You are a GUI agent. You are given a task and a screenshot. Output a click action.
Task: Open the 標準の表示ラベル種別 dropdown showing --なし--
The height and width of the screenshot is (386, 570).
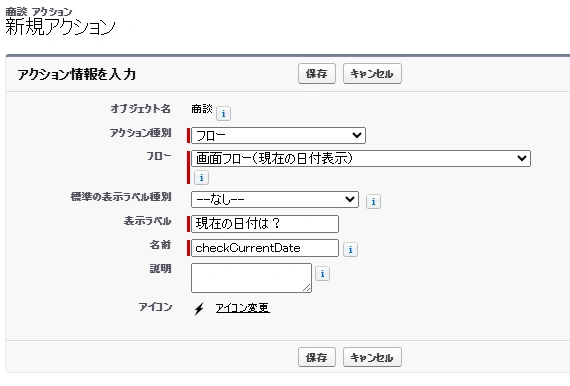coord(275,200)
